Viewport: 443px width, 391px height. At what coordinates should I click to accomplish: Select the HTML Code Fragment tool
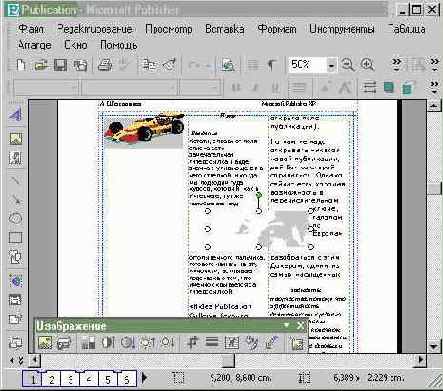coord(15,319)
